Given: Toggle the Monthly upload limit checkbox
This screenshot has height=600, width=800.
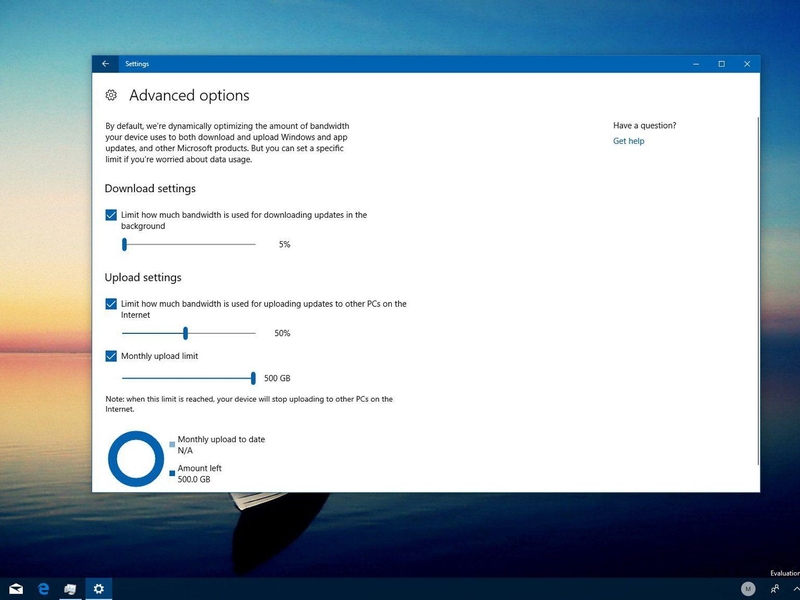Looking at the screenshot, I should [111, 356].
